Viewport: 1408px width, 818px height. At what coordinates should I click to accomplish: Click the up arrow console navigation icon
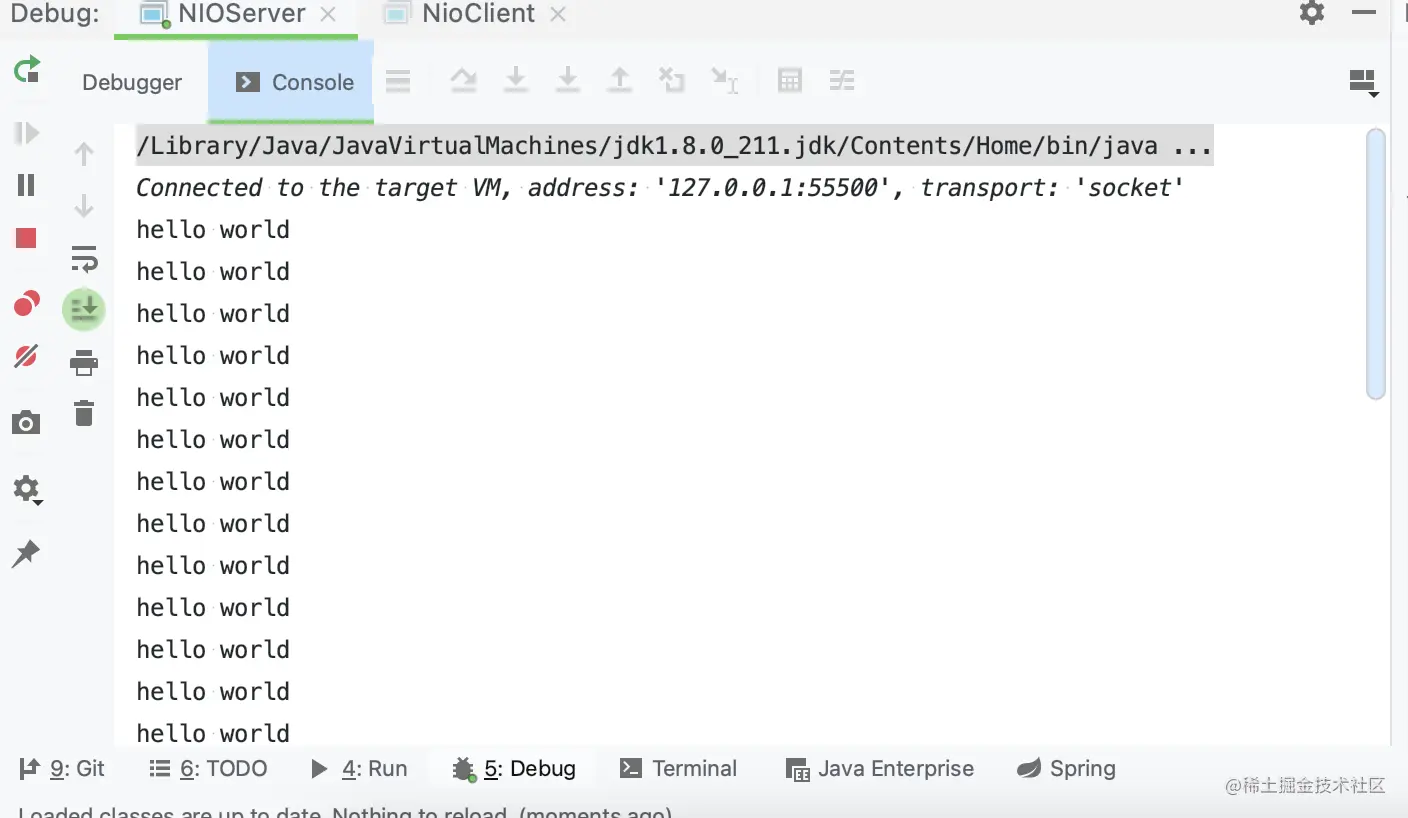point(84,154)
